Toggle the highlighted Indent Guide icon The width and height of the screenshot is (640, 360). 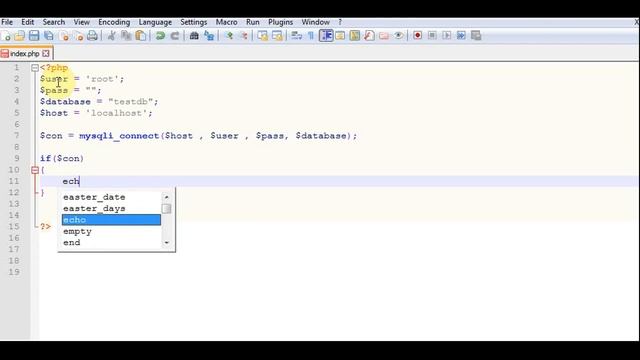pos(326,36)
